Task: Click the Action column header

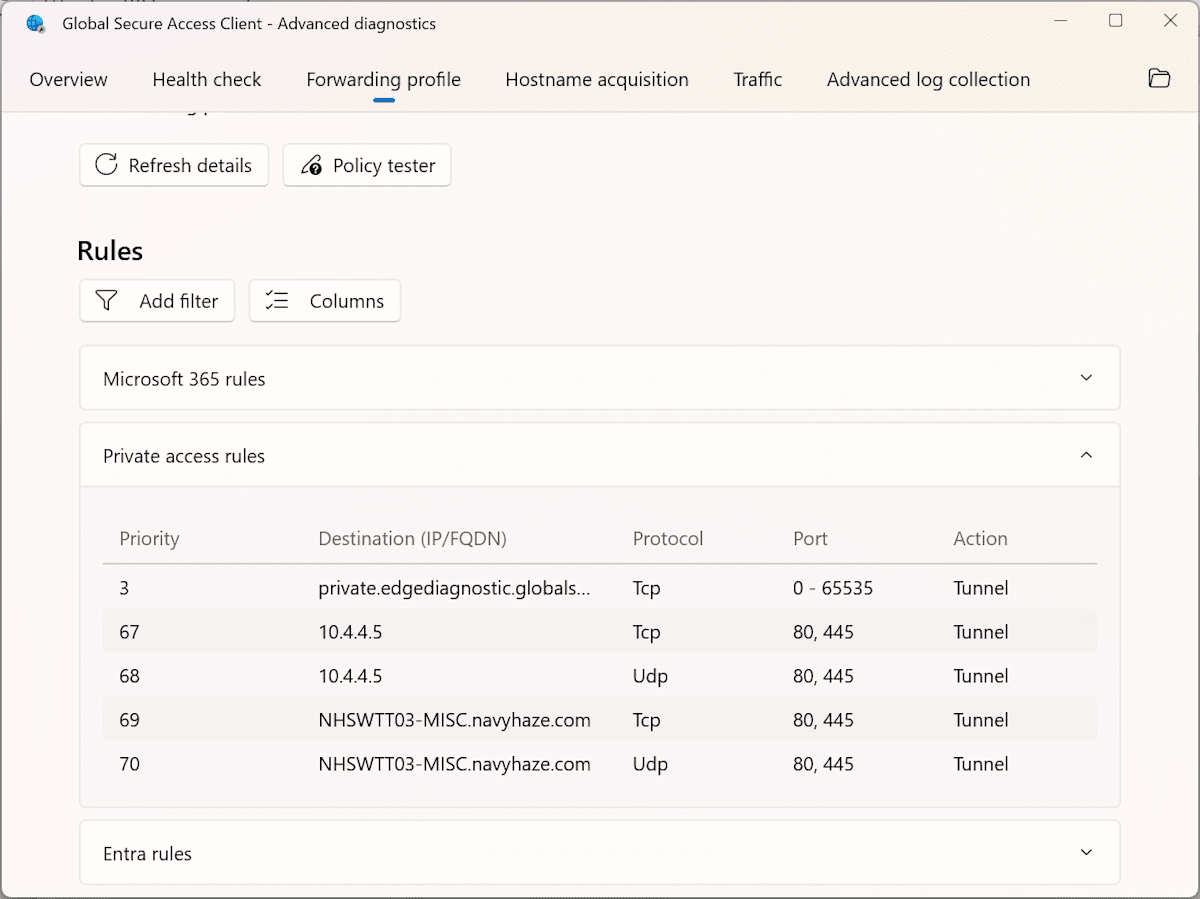Action: pos(980,538)
